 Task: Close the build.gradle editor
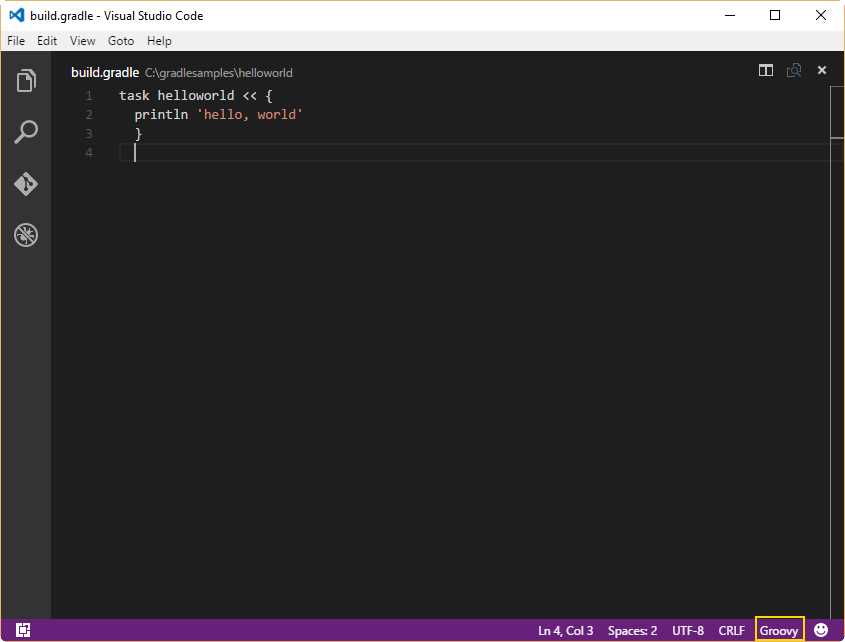[x=822, y=70]
